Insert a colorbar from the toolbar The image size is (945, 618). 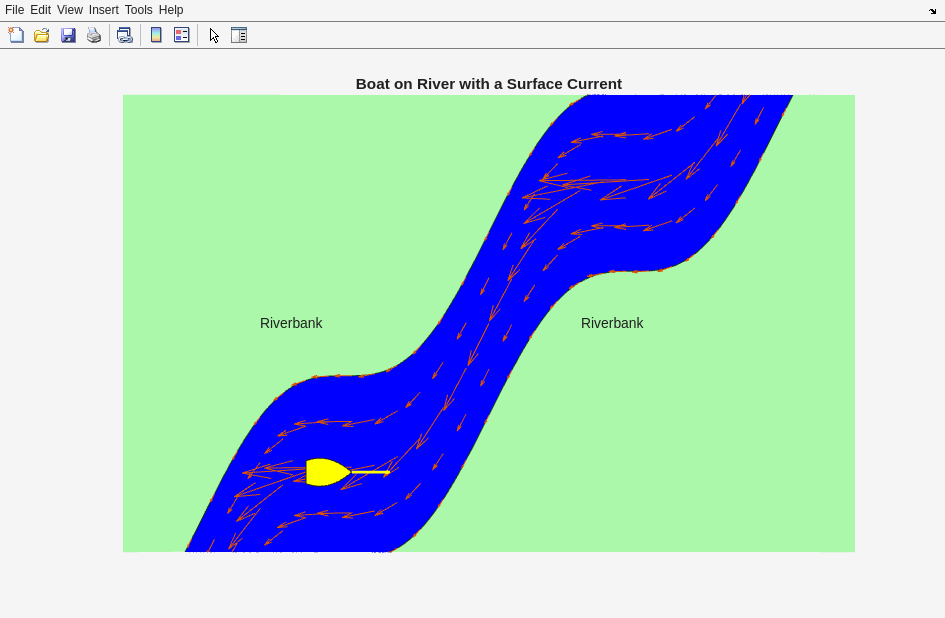(x=156, y=35)
